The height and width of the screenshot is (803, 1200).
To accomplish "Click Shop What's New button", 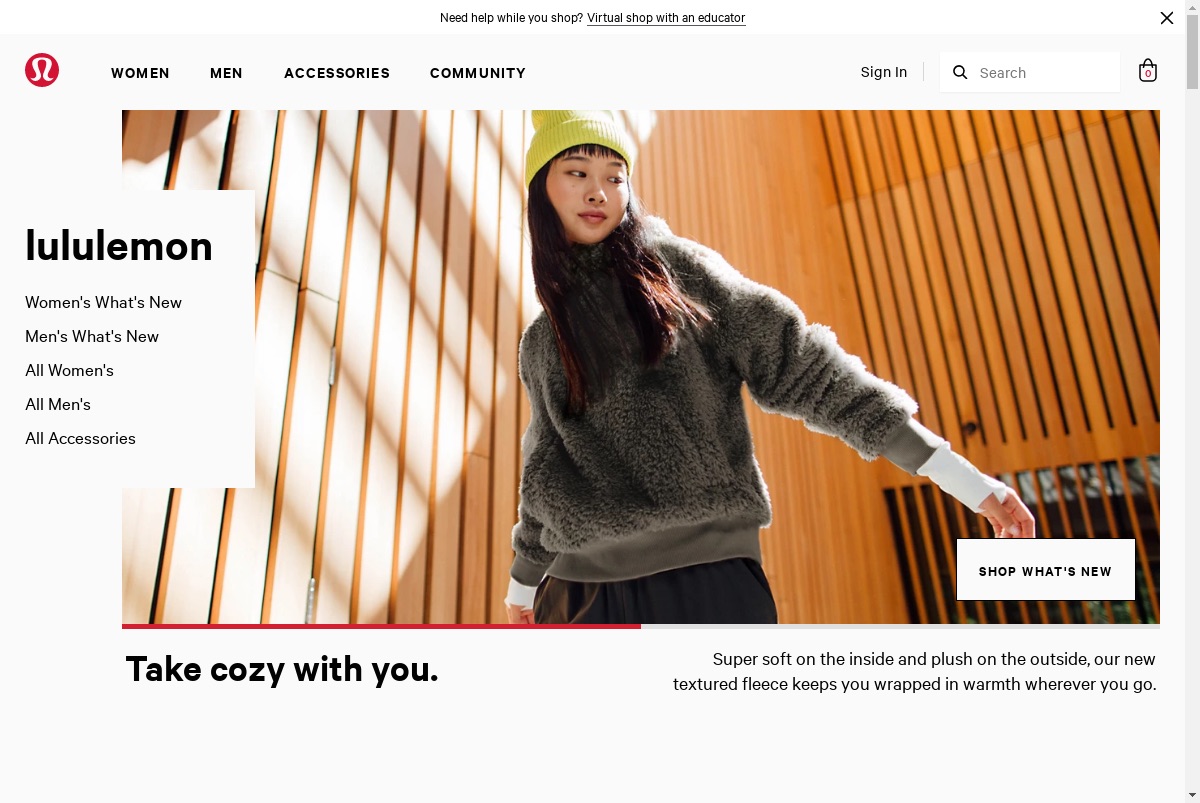I will coord(1046,570).
